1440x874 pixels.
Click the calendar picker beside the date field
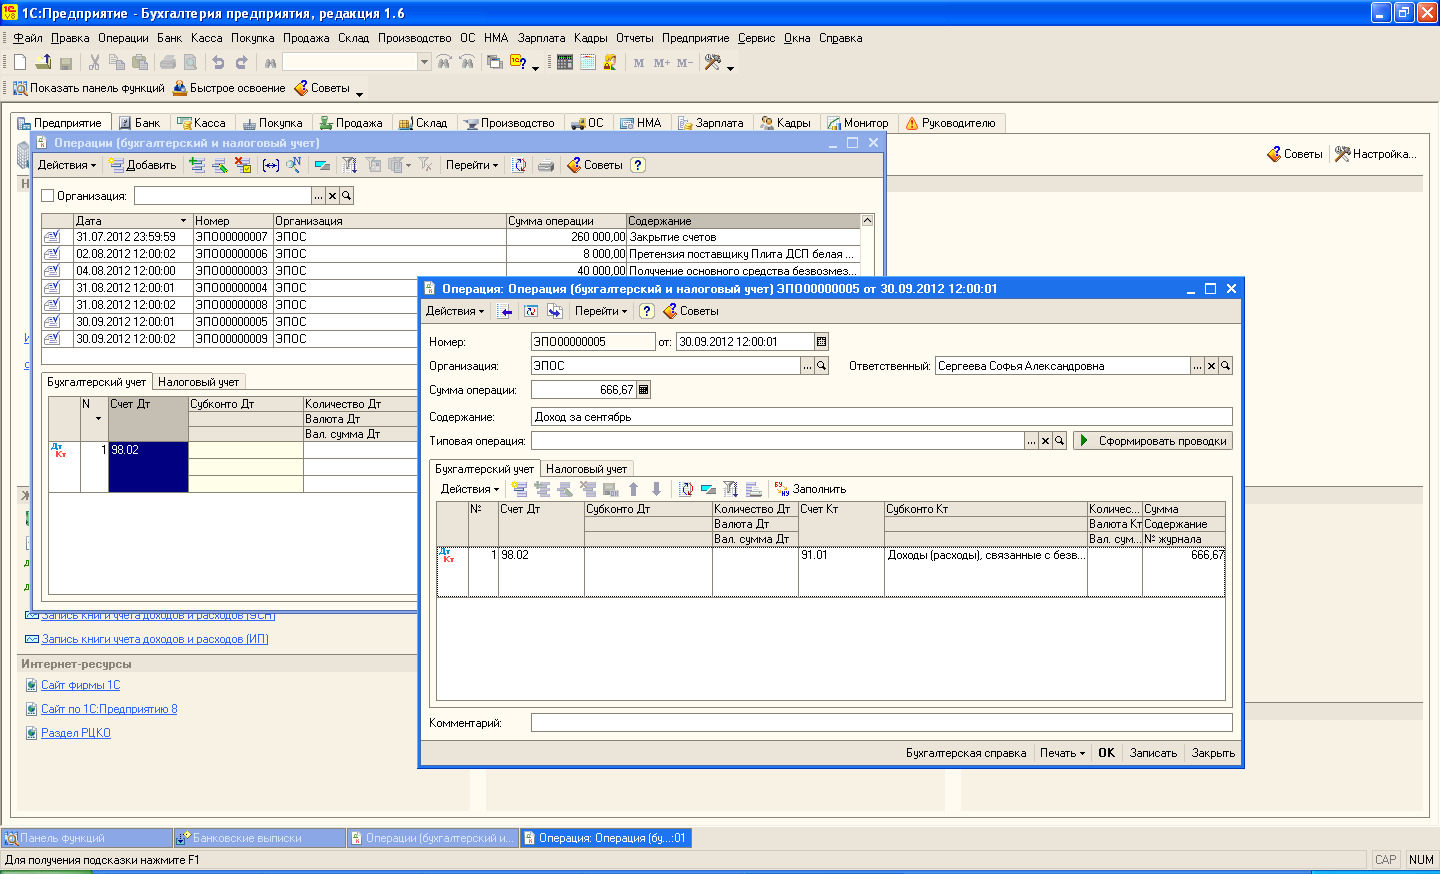(x=822, y=342)
